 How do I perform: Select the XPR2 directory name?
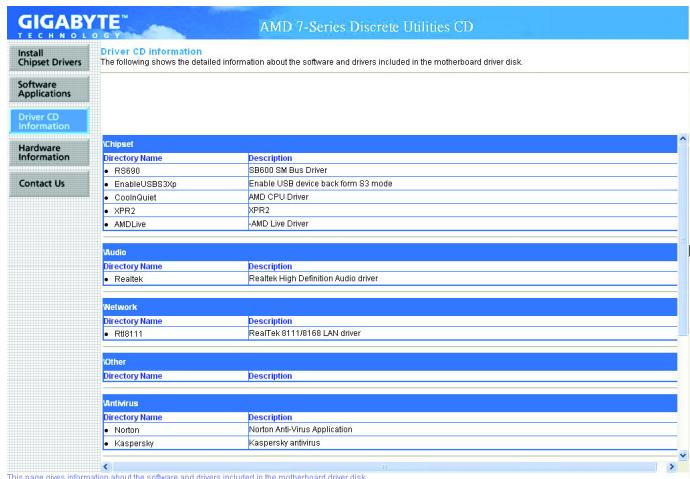tap(125, 211)
